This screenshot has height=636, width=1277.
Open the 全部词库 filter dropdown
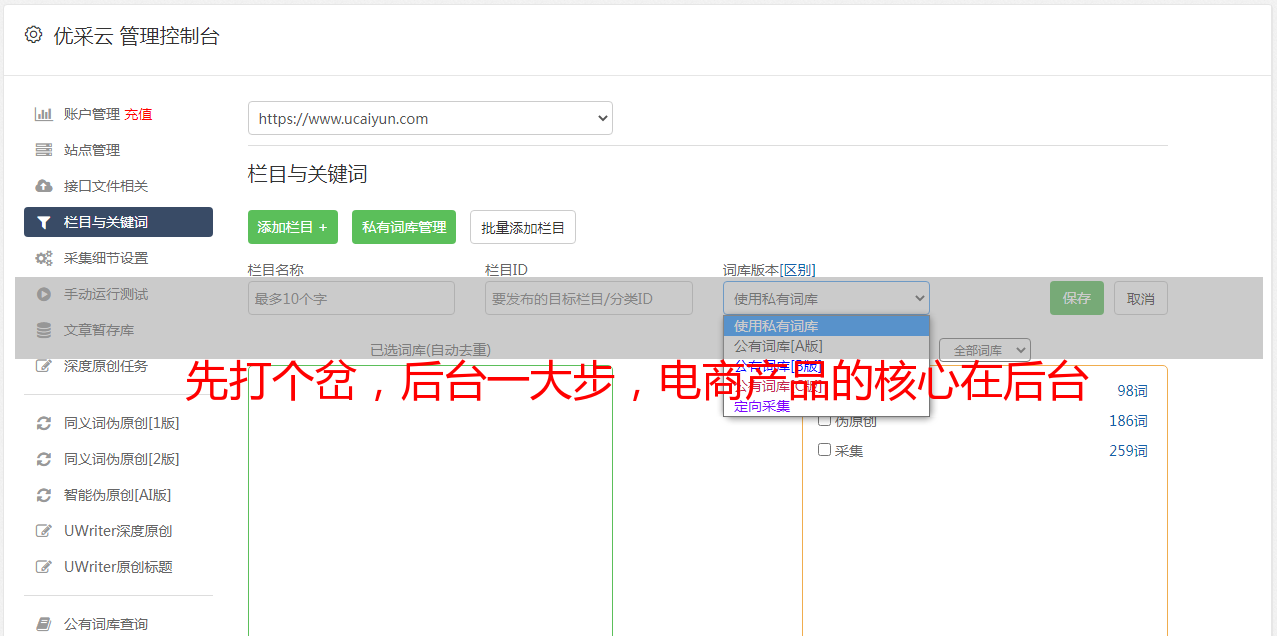pos(984,350)
